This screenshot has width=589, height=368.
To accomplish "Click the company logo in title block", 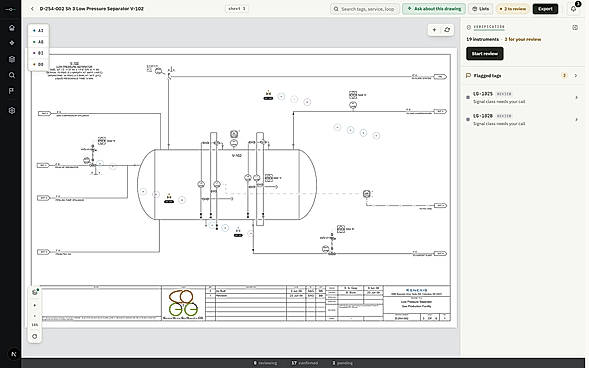I will point(184,303).
